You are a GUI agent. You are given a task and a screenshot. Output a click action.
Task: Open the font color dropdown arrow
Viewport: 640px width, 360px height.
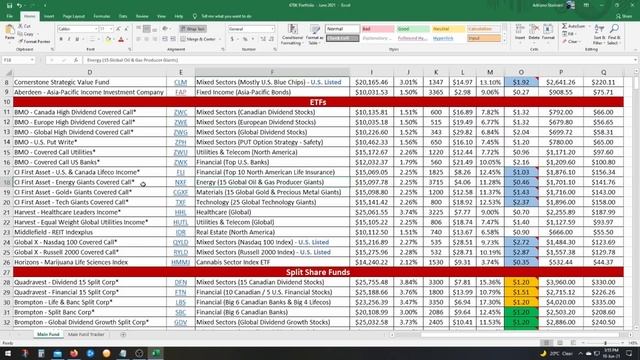127,40
